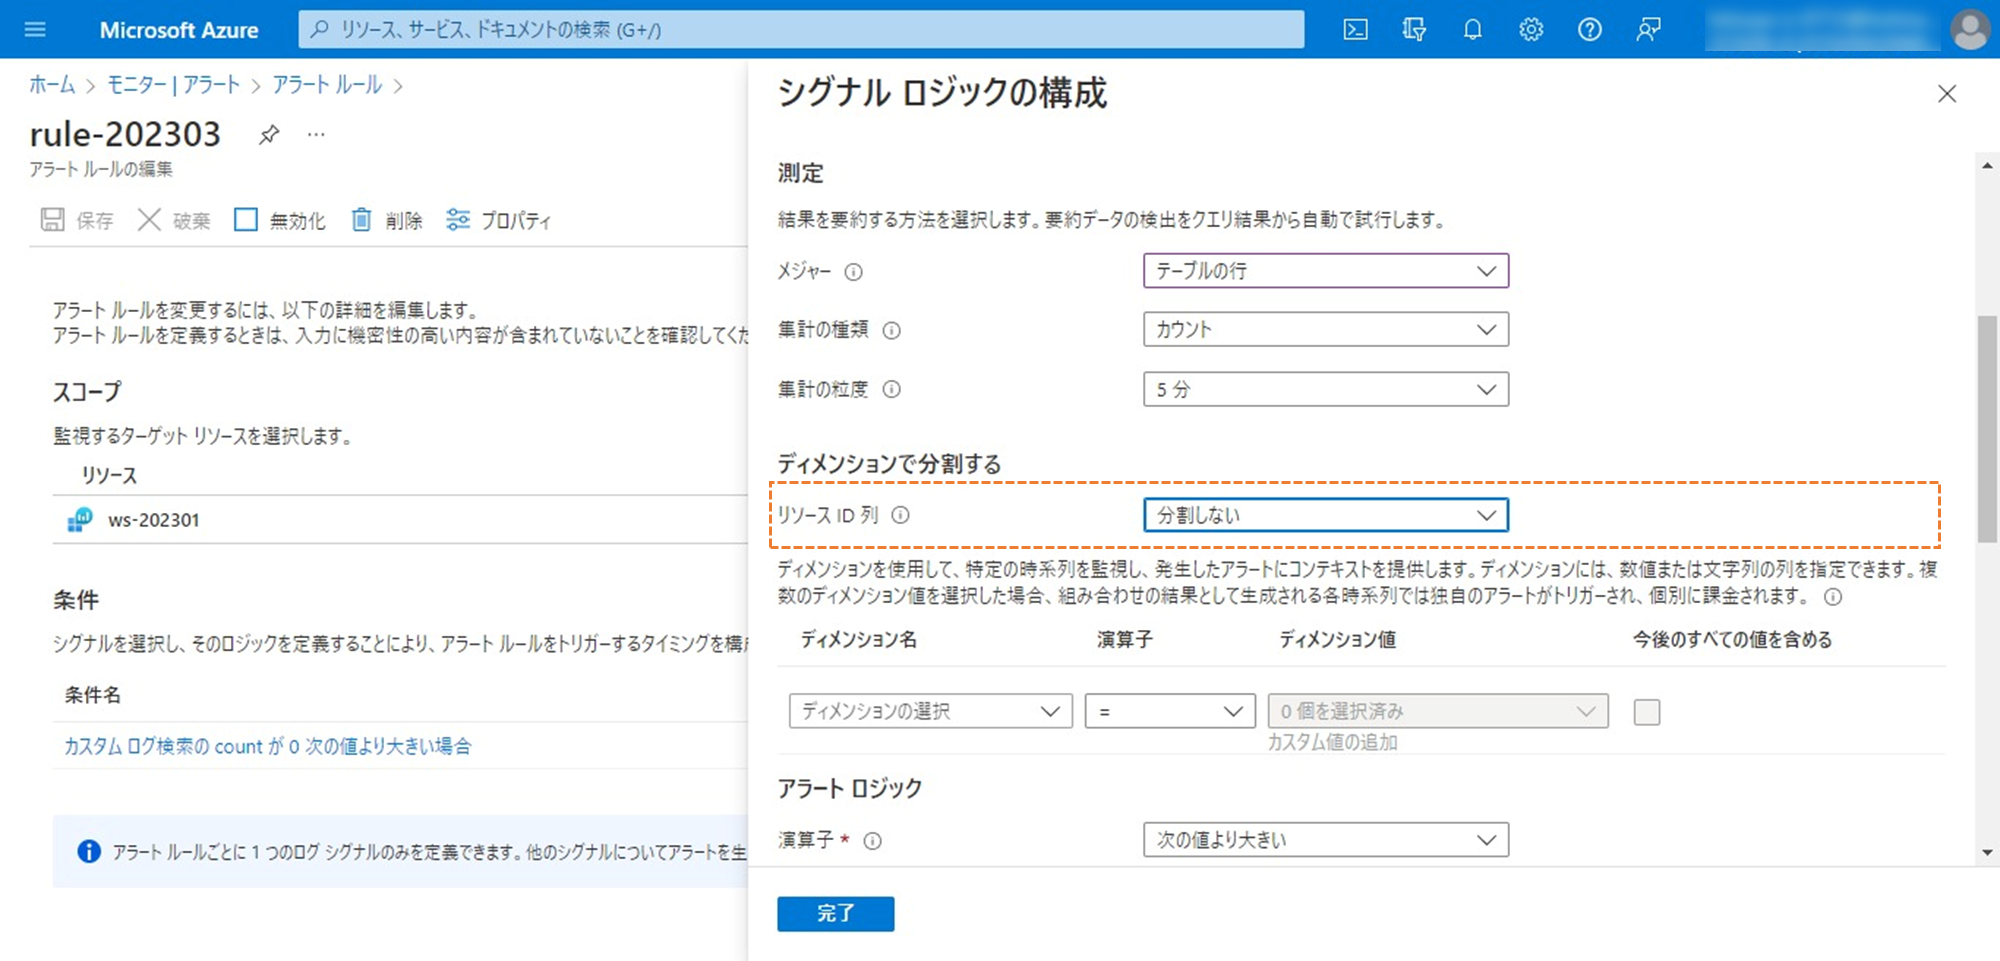Open the help question mark icon

pyautogui.click(x=1589, y=30)
